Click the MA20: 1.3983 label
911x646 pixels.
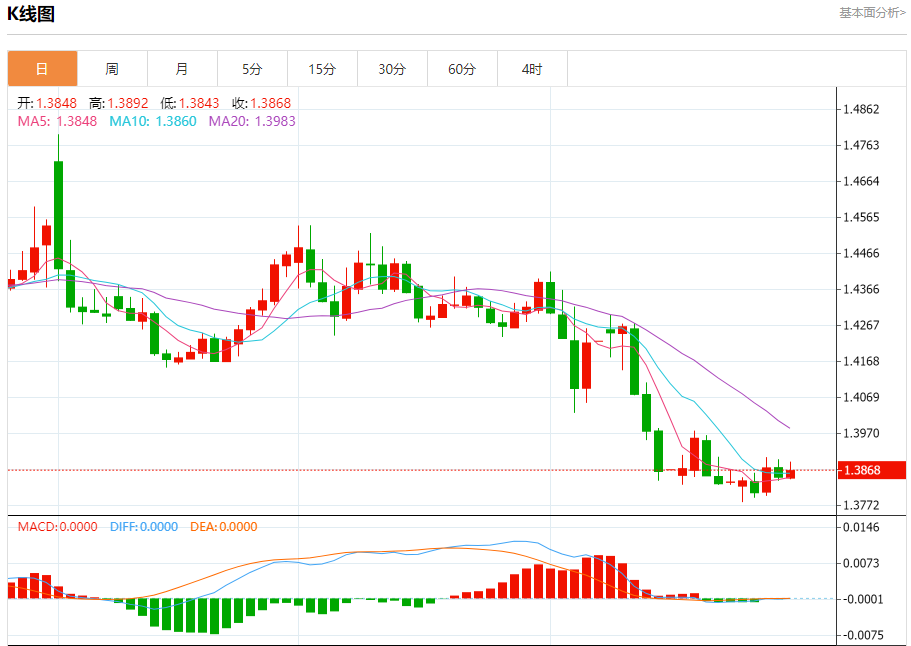tap(252, 121)
